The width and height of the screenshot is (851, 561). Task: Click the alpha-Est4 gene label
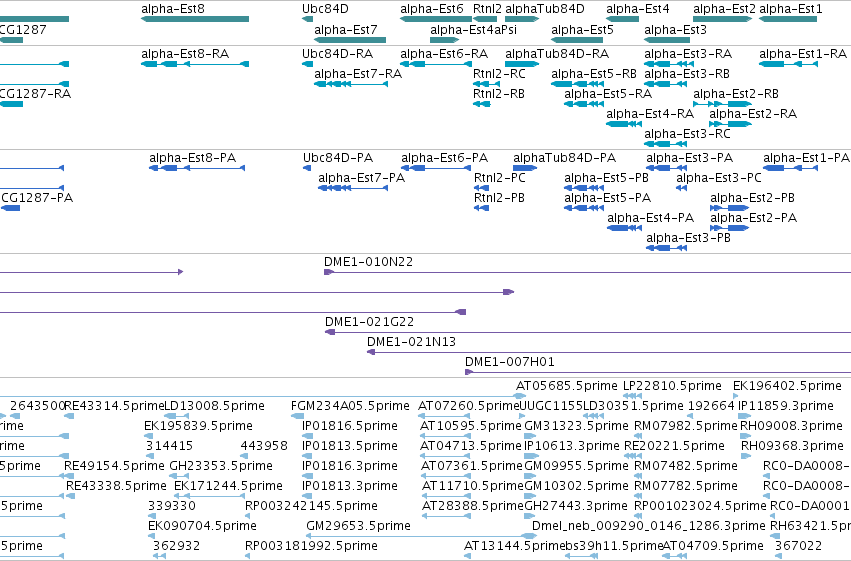tap(638, 9)
